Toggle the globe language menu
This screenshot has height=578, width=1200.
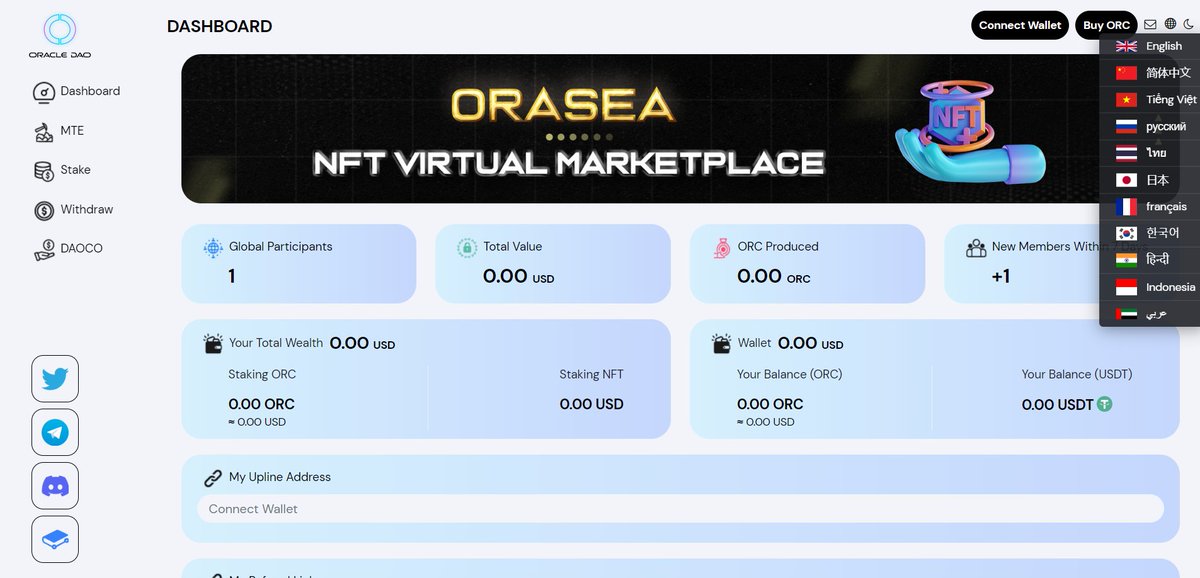[x=1170, y=25]
